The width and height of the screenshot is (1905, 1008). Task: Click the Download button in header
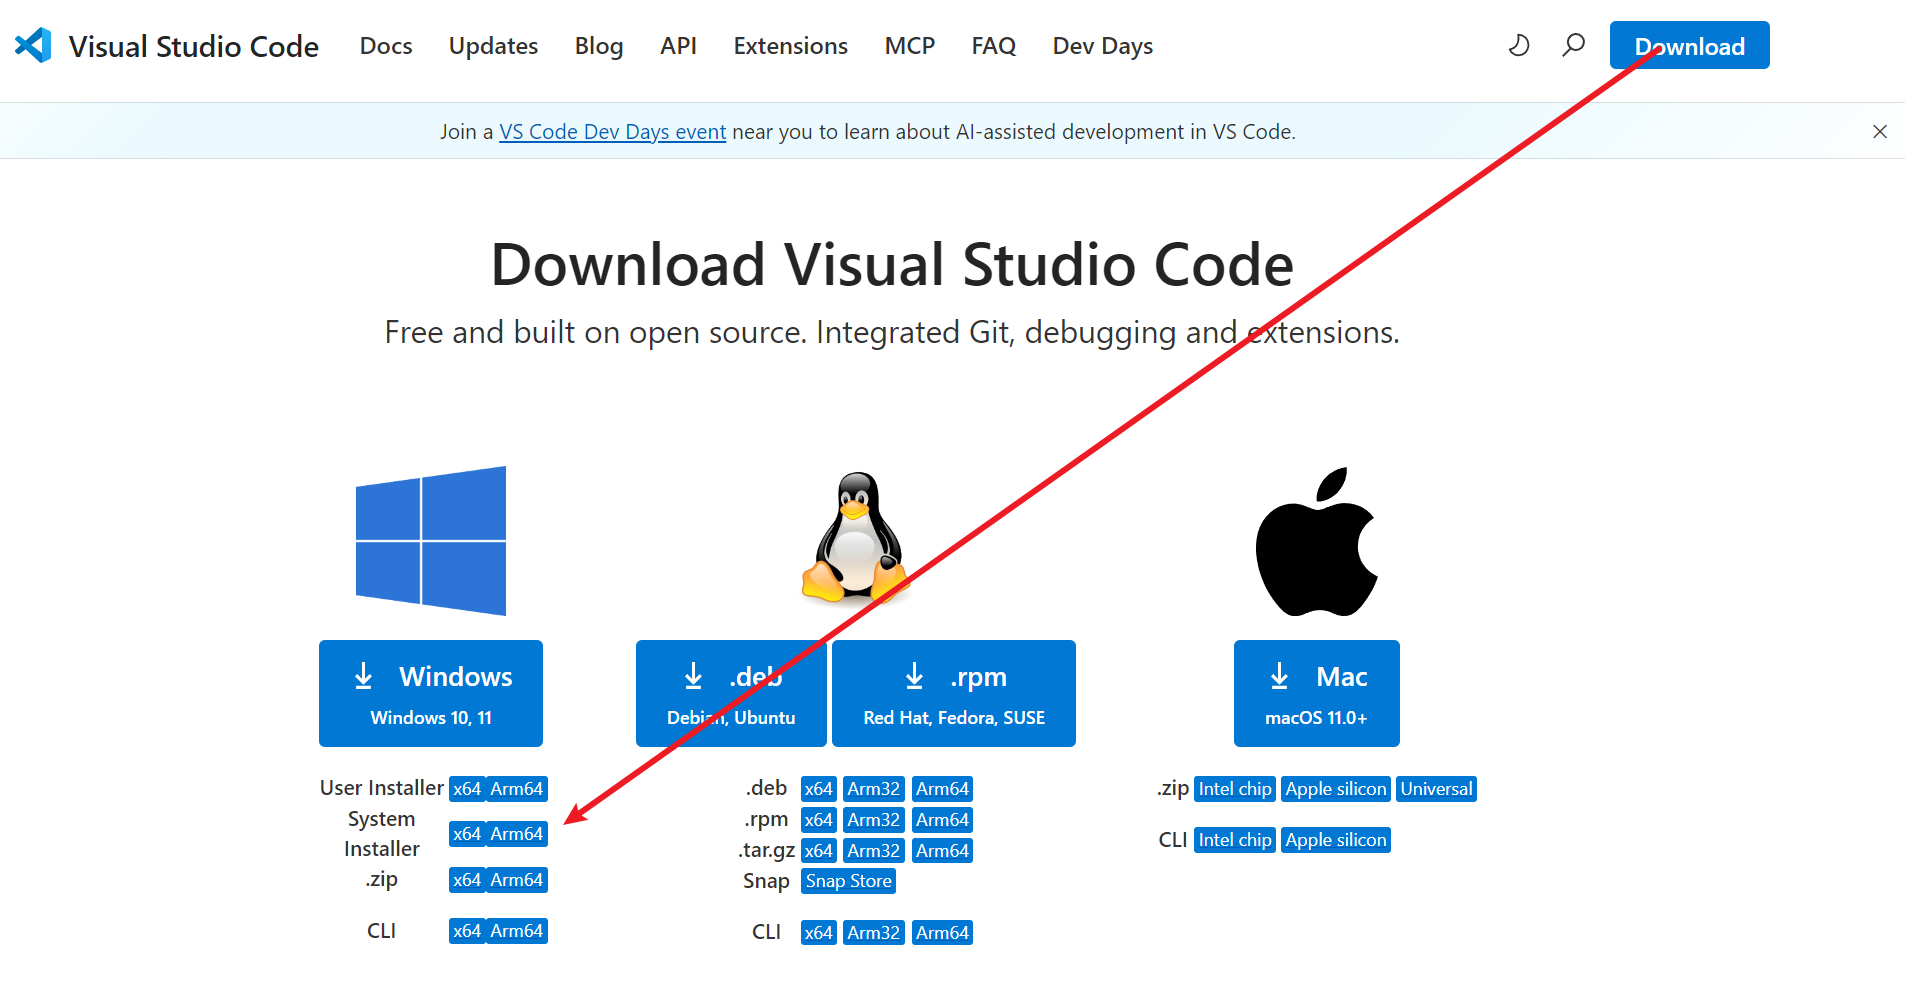pyautogui.click(x=1690, y=45)
